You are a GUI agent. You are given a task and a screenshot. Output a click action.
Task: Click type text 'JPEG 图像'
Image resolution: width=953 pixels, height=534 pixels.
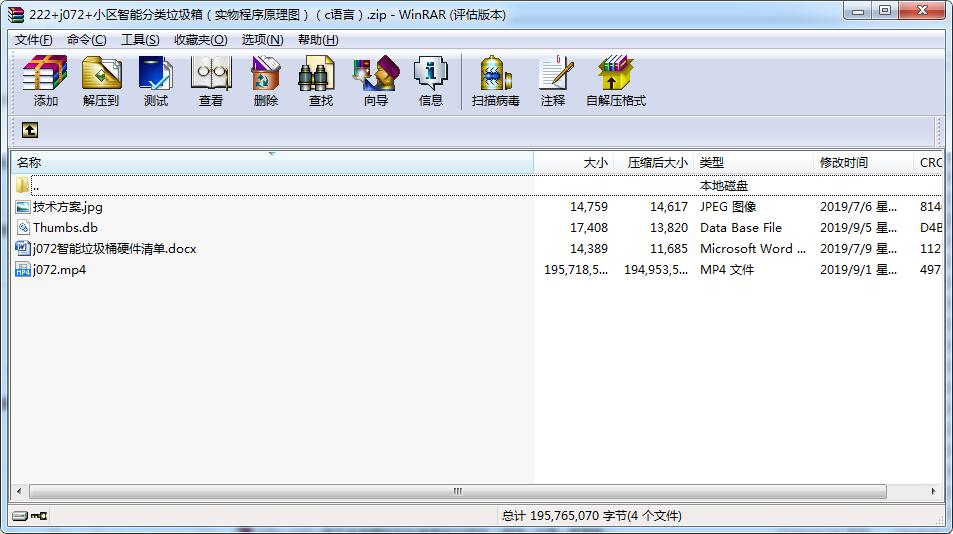pyautogui.click(x=728, y=207)
